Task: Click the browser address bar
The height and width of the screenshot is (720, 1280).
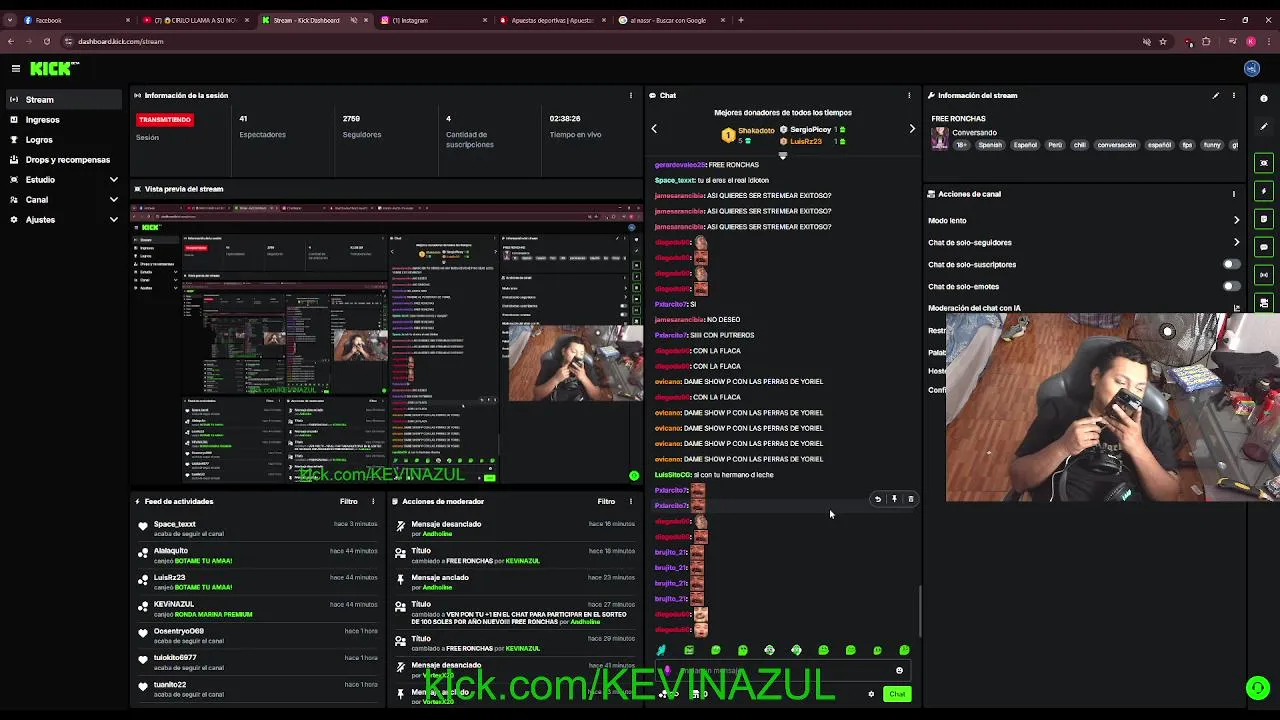Action: pyautogui.click(x=600, y=41)
